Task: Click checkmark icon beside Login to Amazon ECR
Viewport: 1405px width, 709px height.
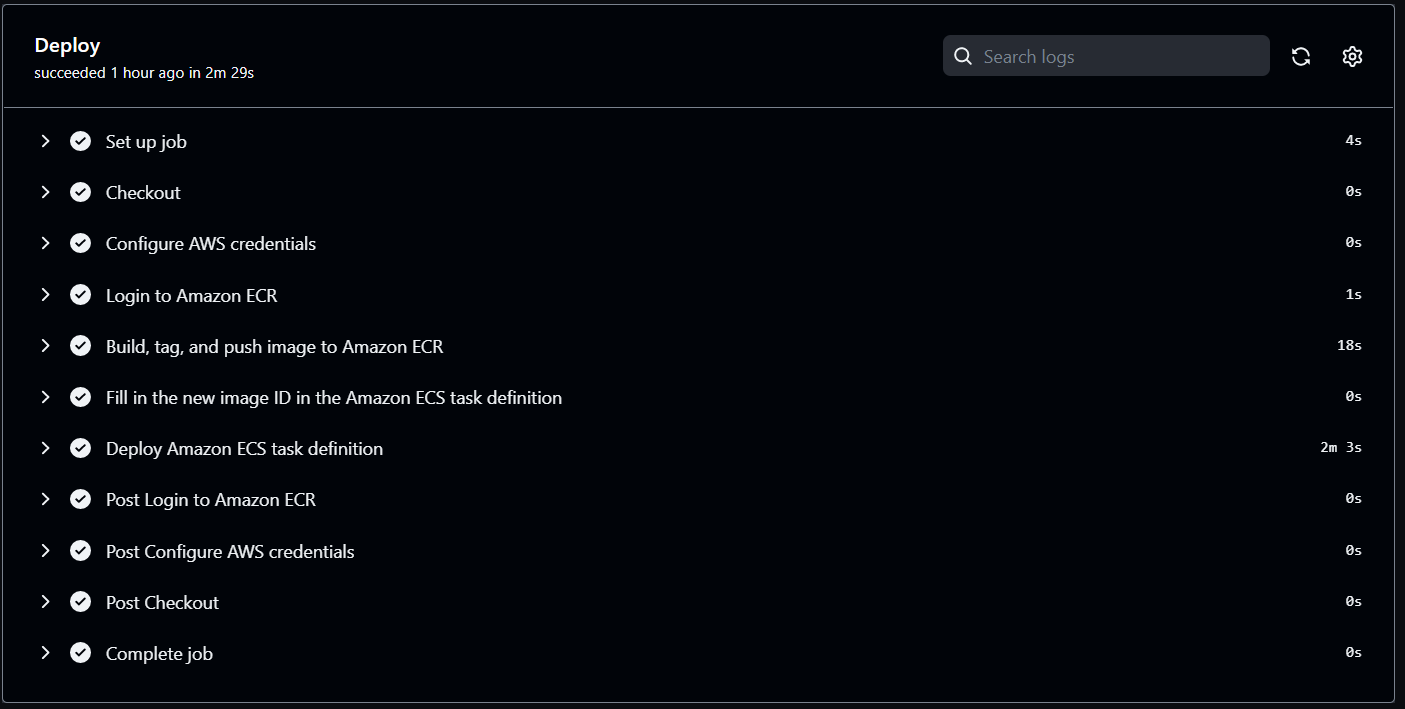Action: [81, 295]
